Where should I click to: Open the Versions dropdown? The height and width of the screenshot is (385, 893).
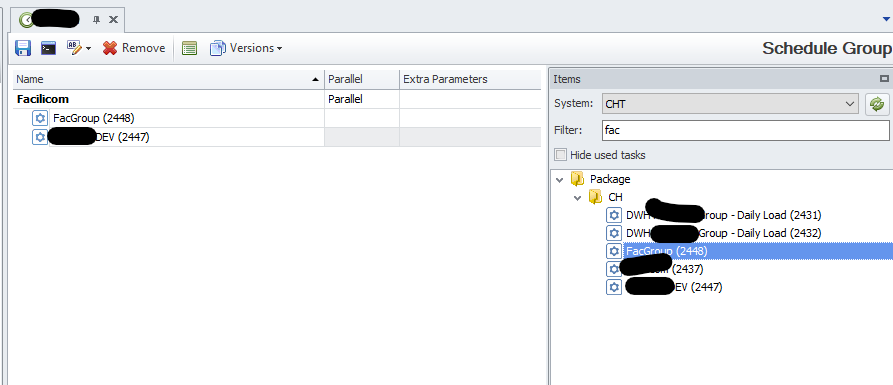point(246,48)
